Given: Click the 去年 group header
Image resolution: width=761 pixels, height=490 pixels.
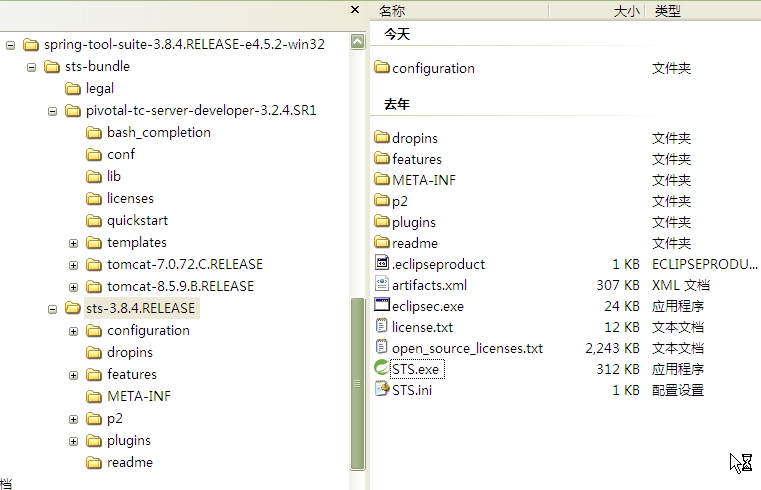Looking at the screenshot, I should [397, 104].
